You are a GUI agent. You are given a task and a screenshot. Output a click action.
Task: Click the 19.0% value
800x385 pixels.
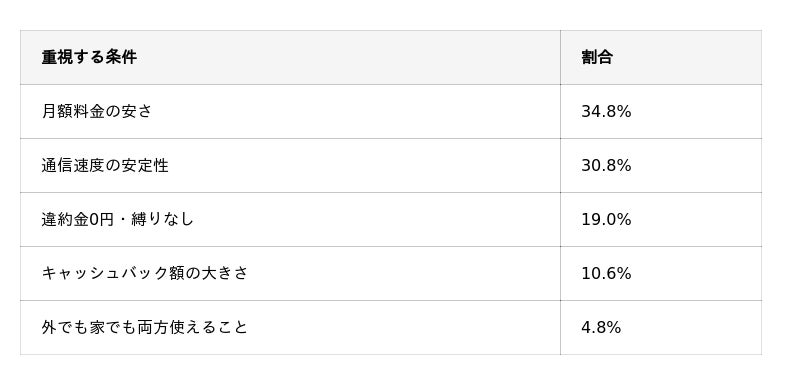pos(606,220)
